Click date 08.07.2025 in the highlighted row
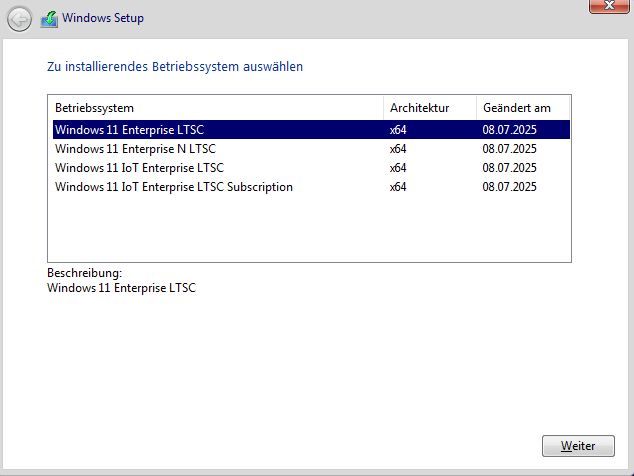This screenshot has height=476, width=634. click(509, 130)
